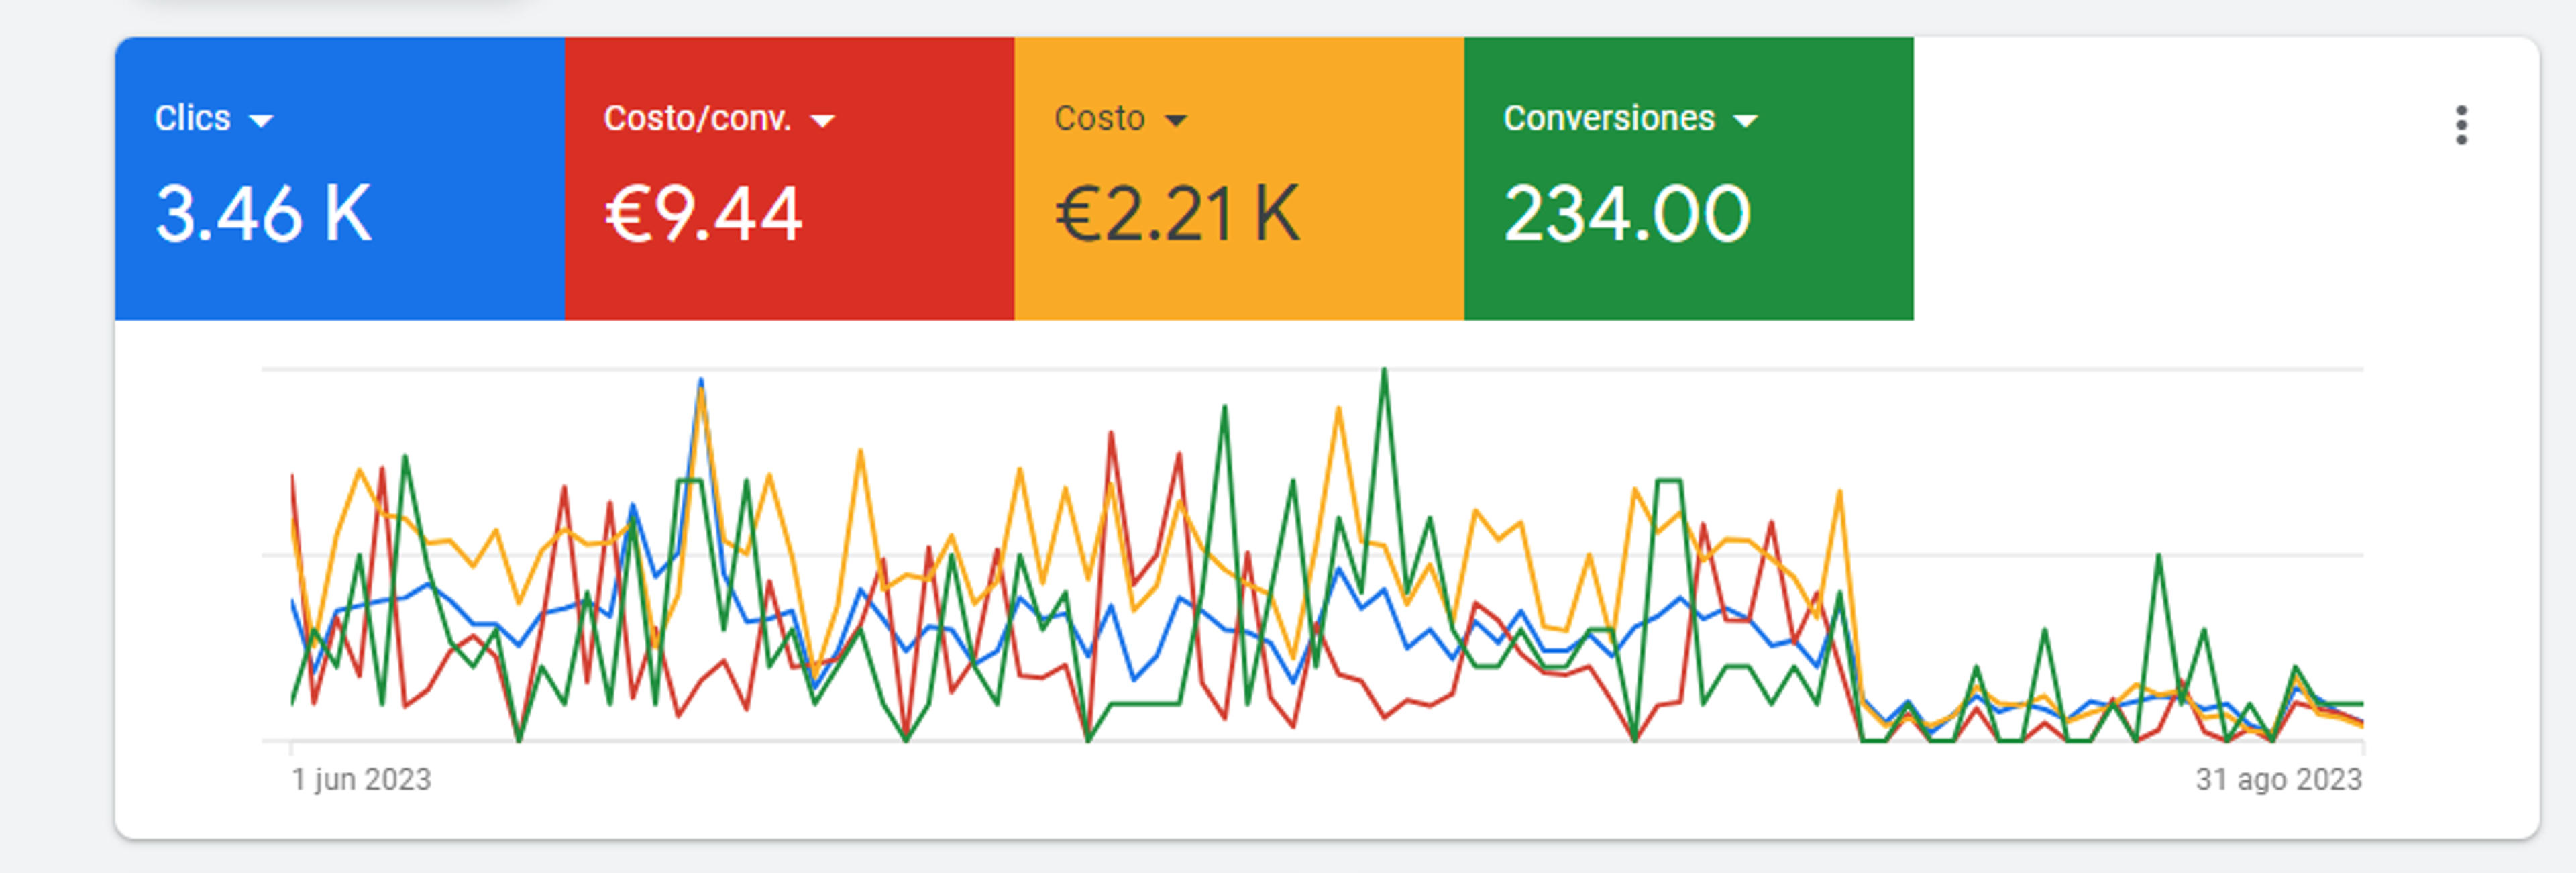Select the €2.21 K cost value
Screen dimensions: 2576x873
pyautogui.click(x=1178, y=214)
